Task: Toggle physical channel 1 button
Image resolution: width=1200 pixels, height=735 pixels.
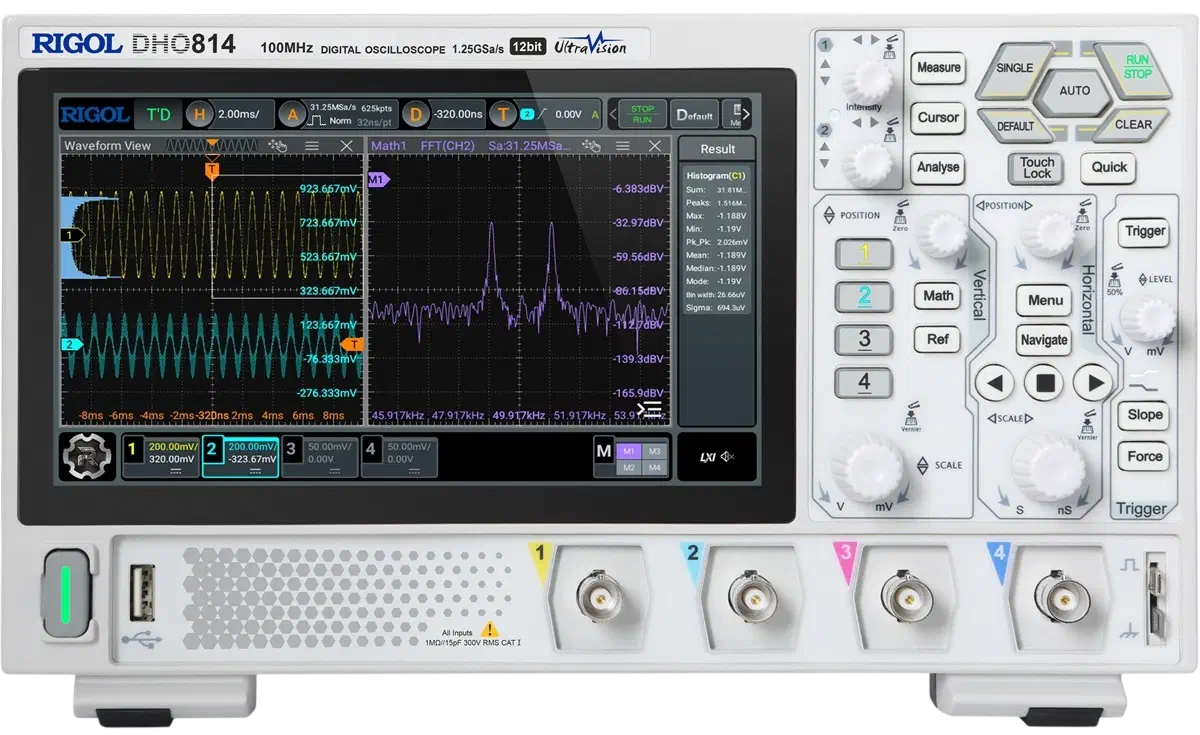Action: (x=864, y=254)
